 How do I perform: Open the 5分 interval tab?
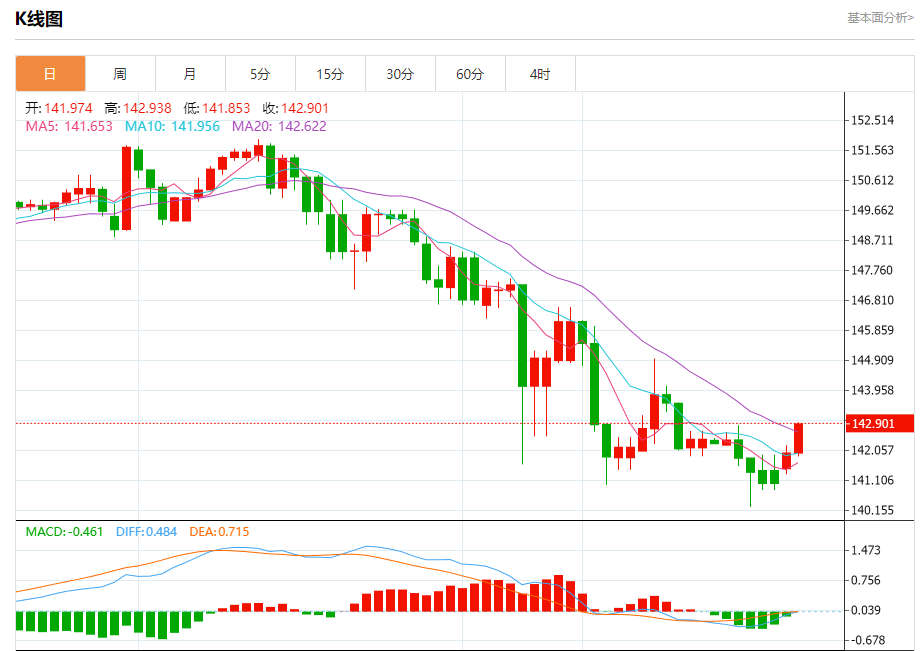coord(260,74)
